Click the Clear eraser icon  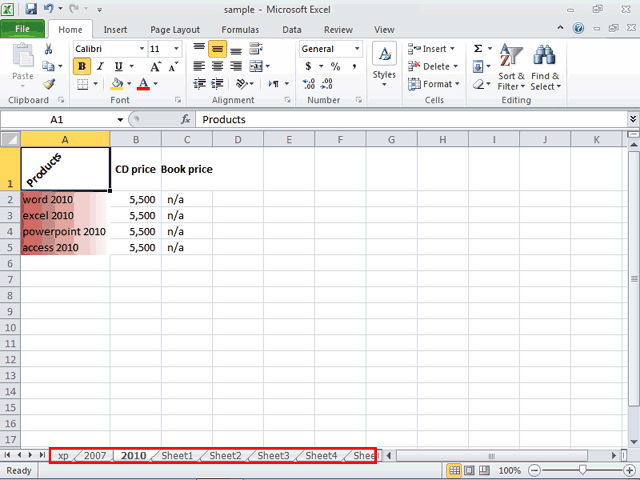(478, 84)
